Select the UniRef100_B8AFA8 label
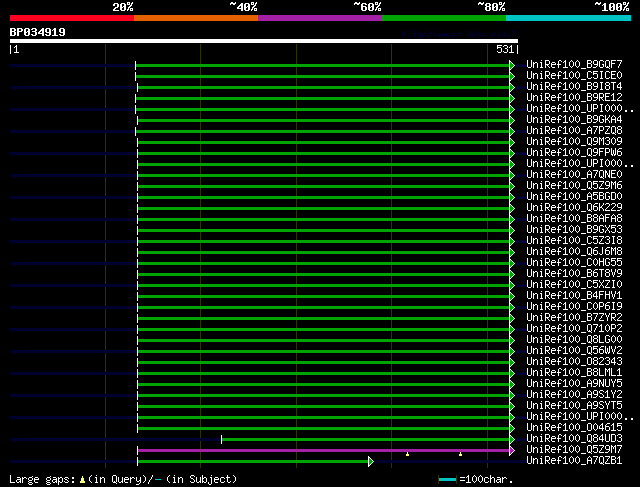Image resolution: width=640 pixels, height=487 pixels. 574,219
